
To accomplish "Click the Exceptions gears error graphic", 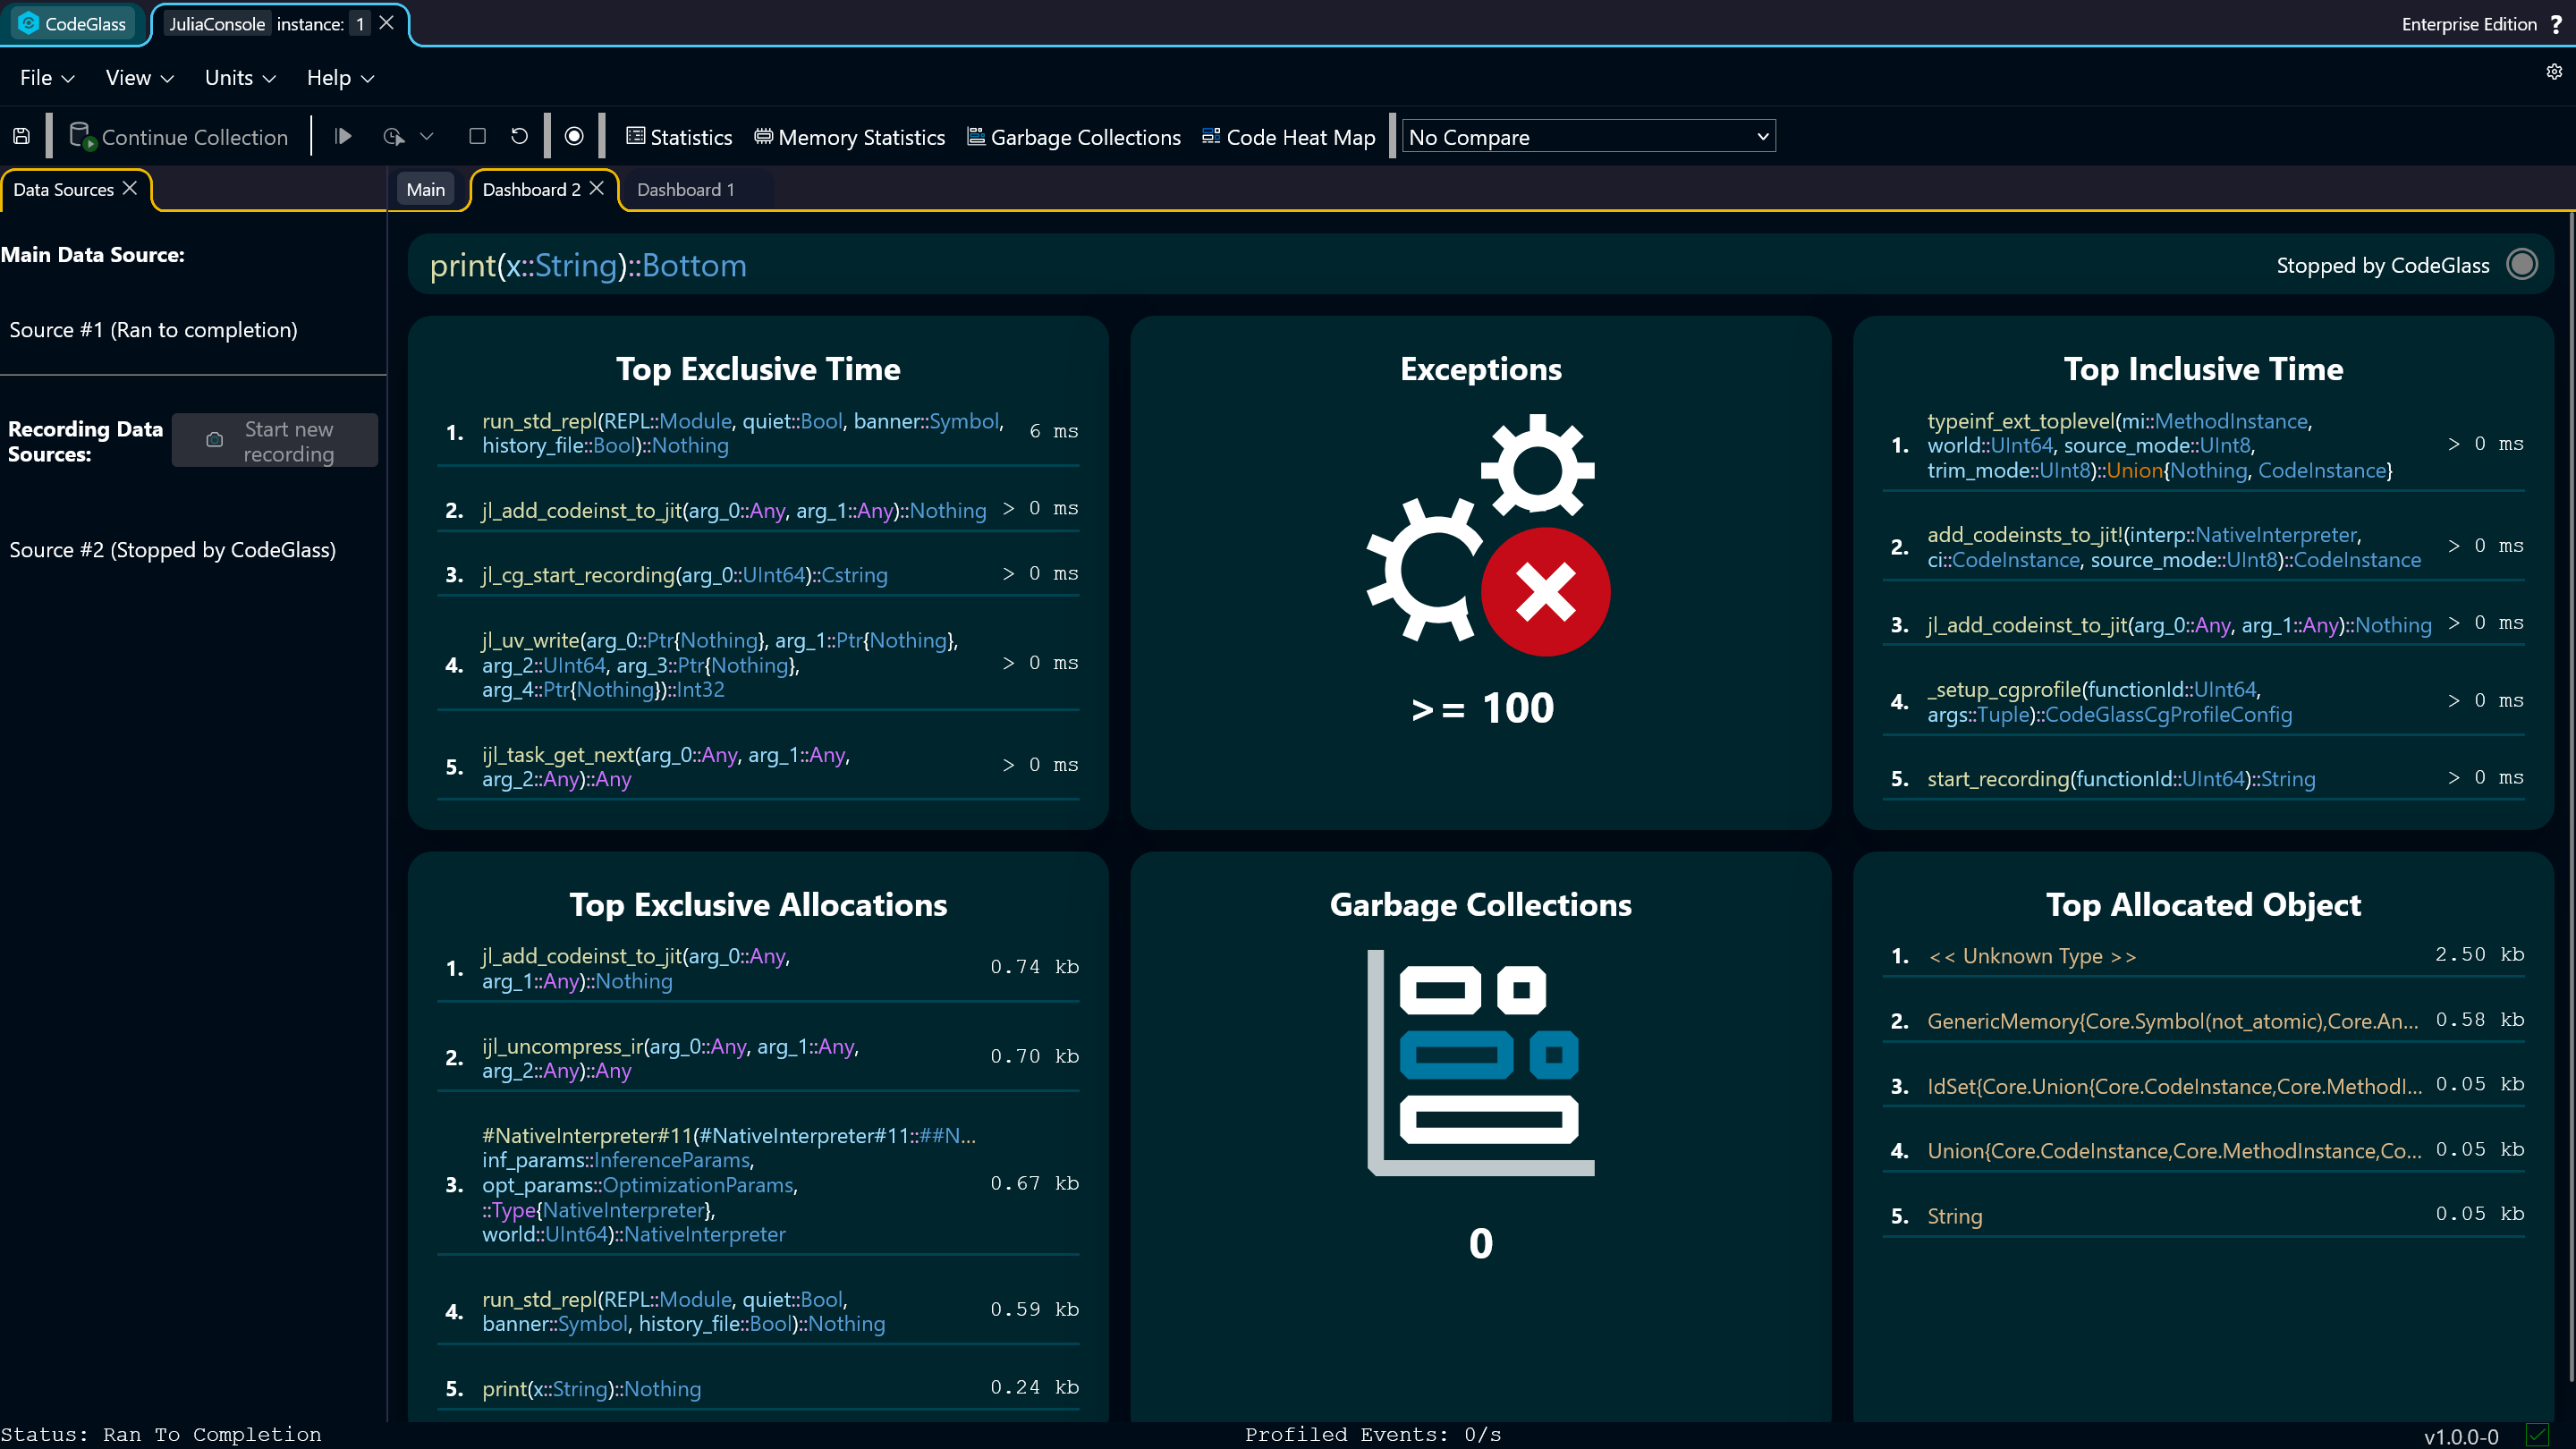I will tap(1488, 535).
